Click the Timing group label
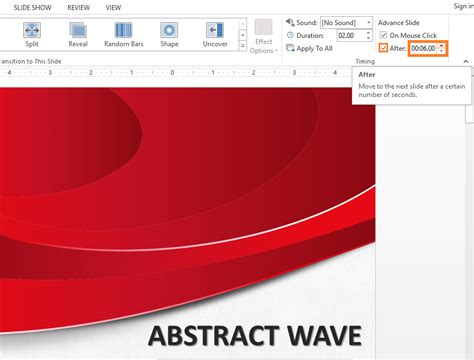Screen dimensions: 474x360 [365, 61]
